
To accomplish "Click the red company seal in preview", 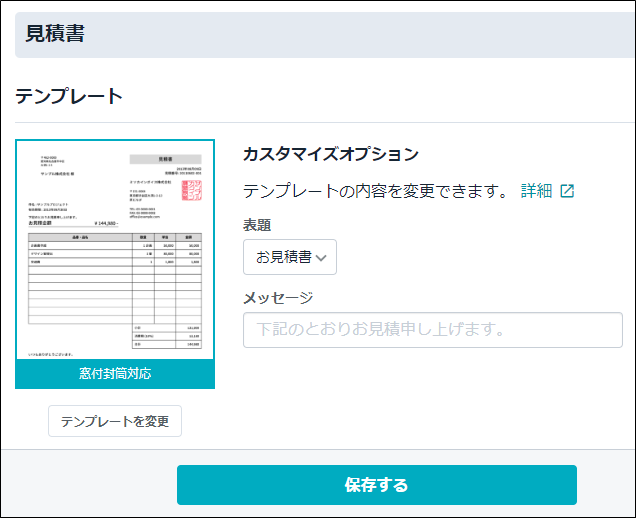I will click(x=192, y=190).
